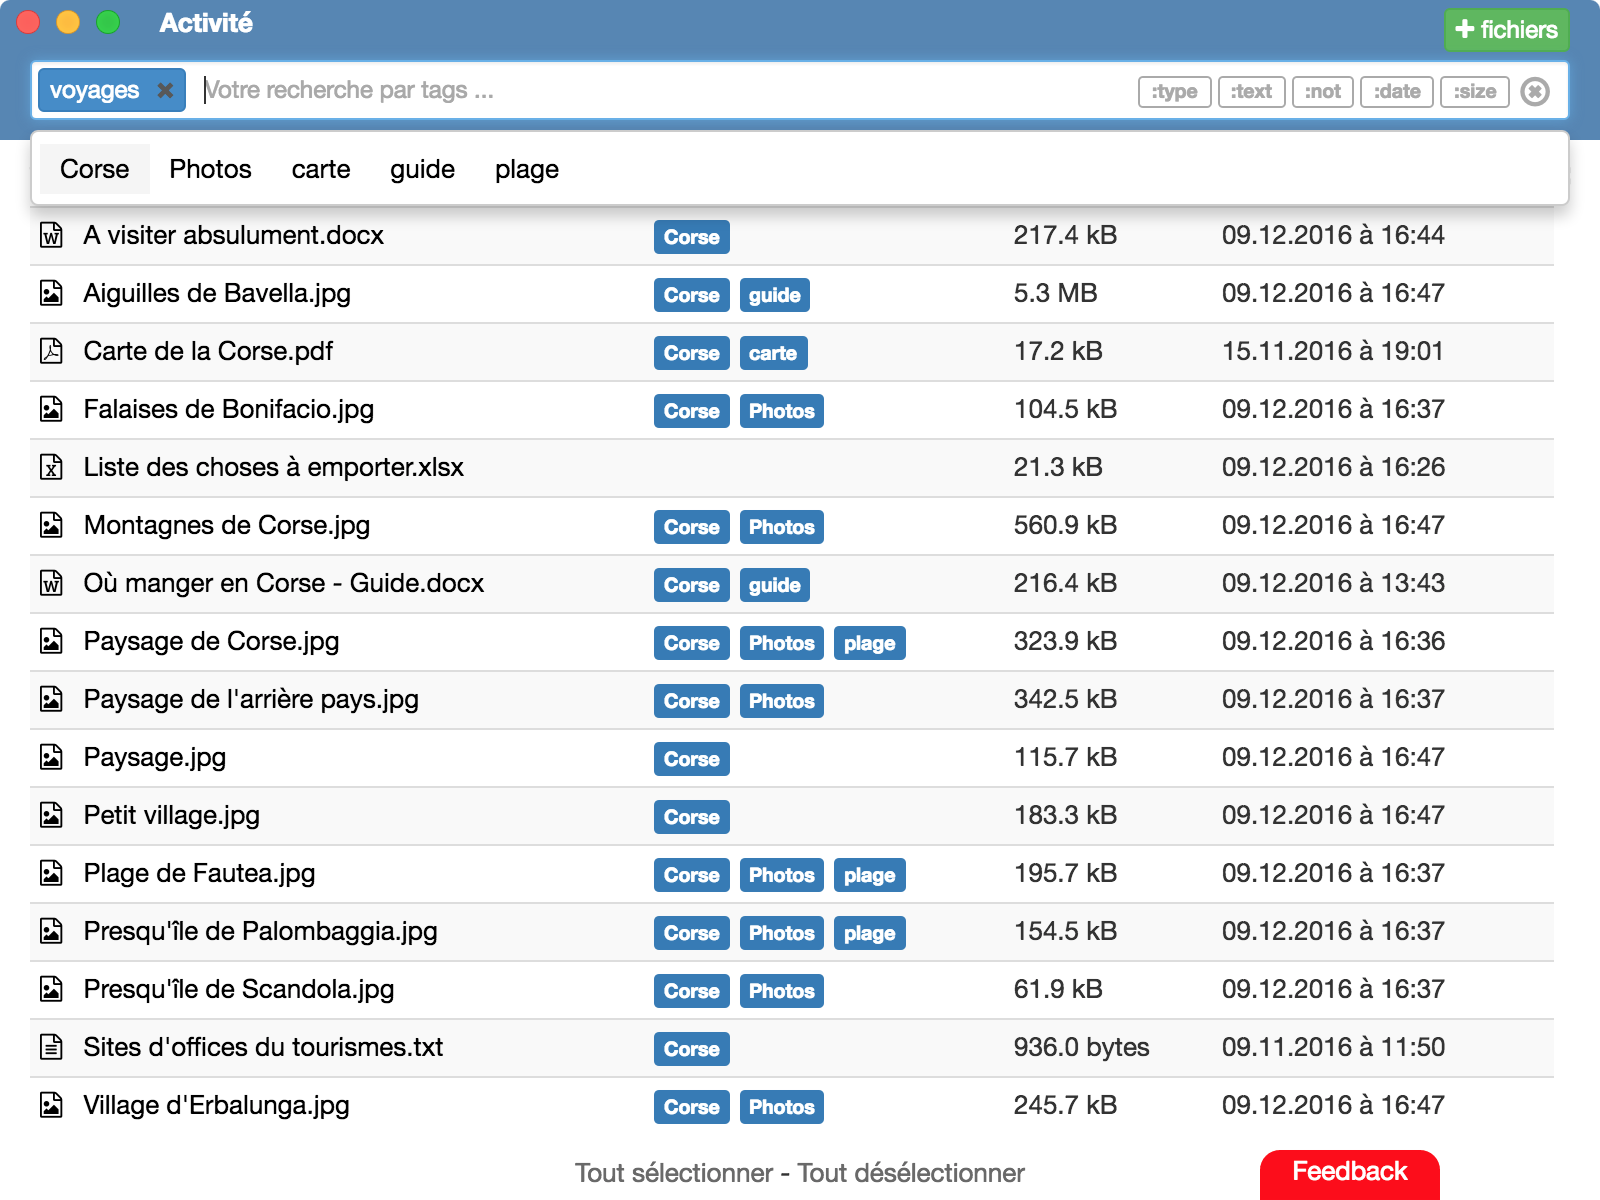This screenshot has height=1200, width=1600.
Task: Click the "+ fichiers" button
Action: click(x=1506, y=29)
